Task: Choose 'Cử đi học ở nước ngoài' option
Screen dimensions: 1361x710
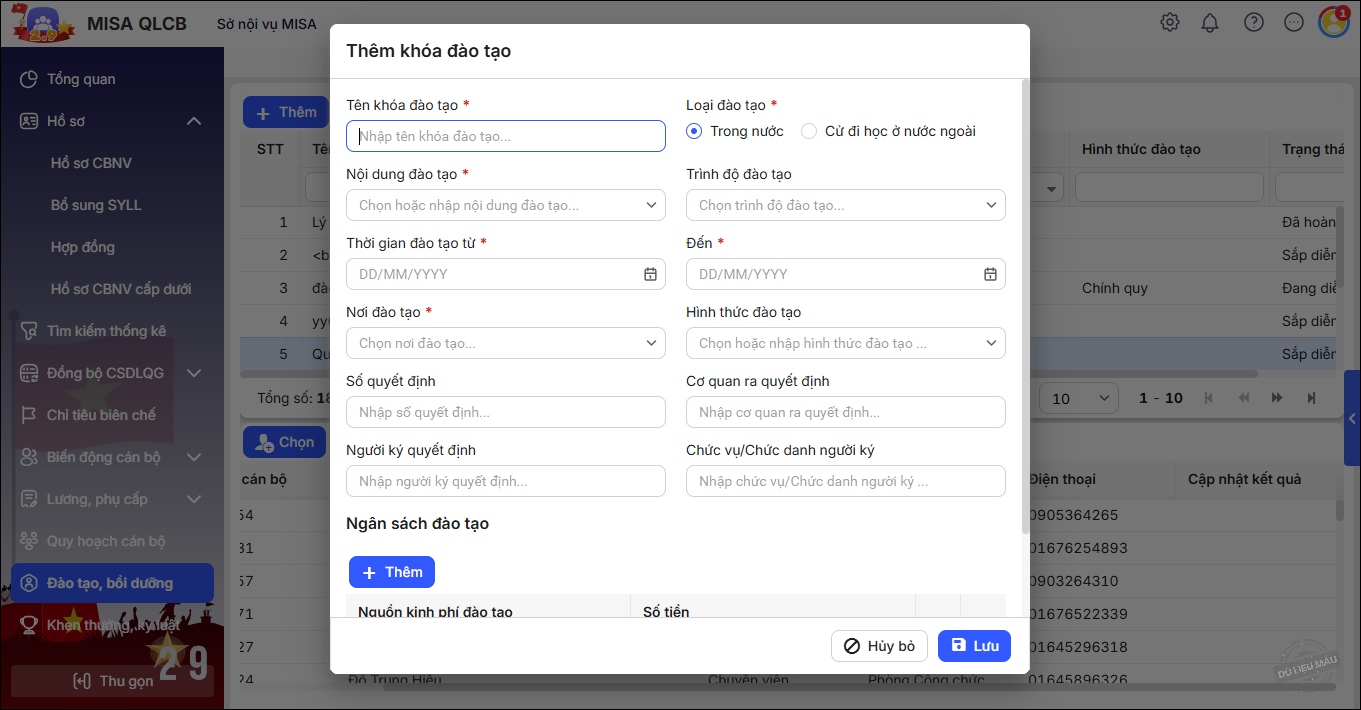Action: click(809, 131)
